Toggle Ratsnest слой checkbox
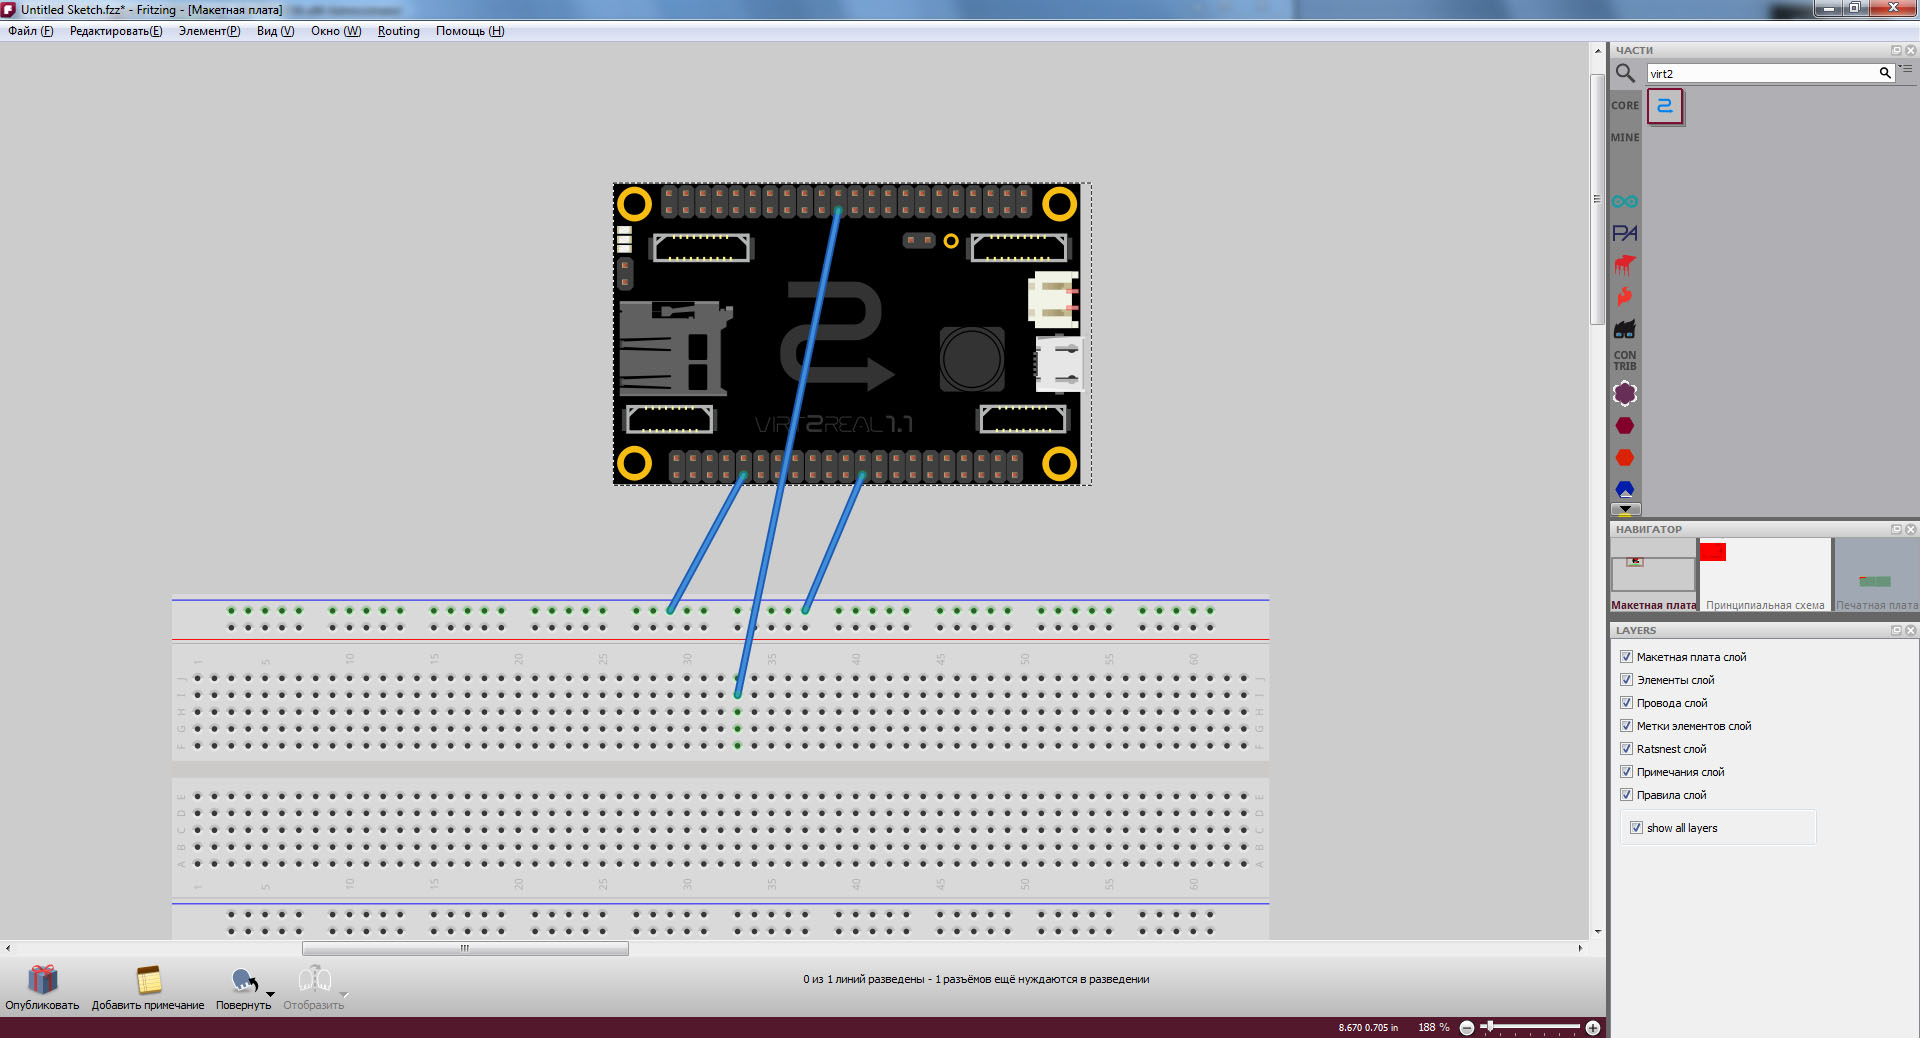Screen dimensions: 1920x1038 coord(1626,749)
